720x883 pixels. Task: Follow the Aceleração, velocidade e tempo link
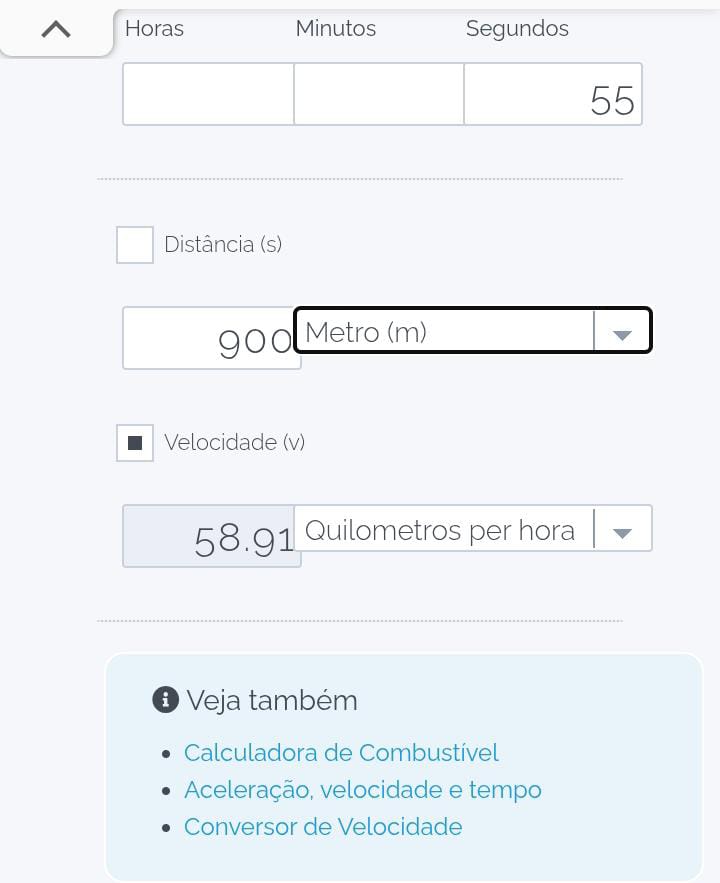(362, 789)
